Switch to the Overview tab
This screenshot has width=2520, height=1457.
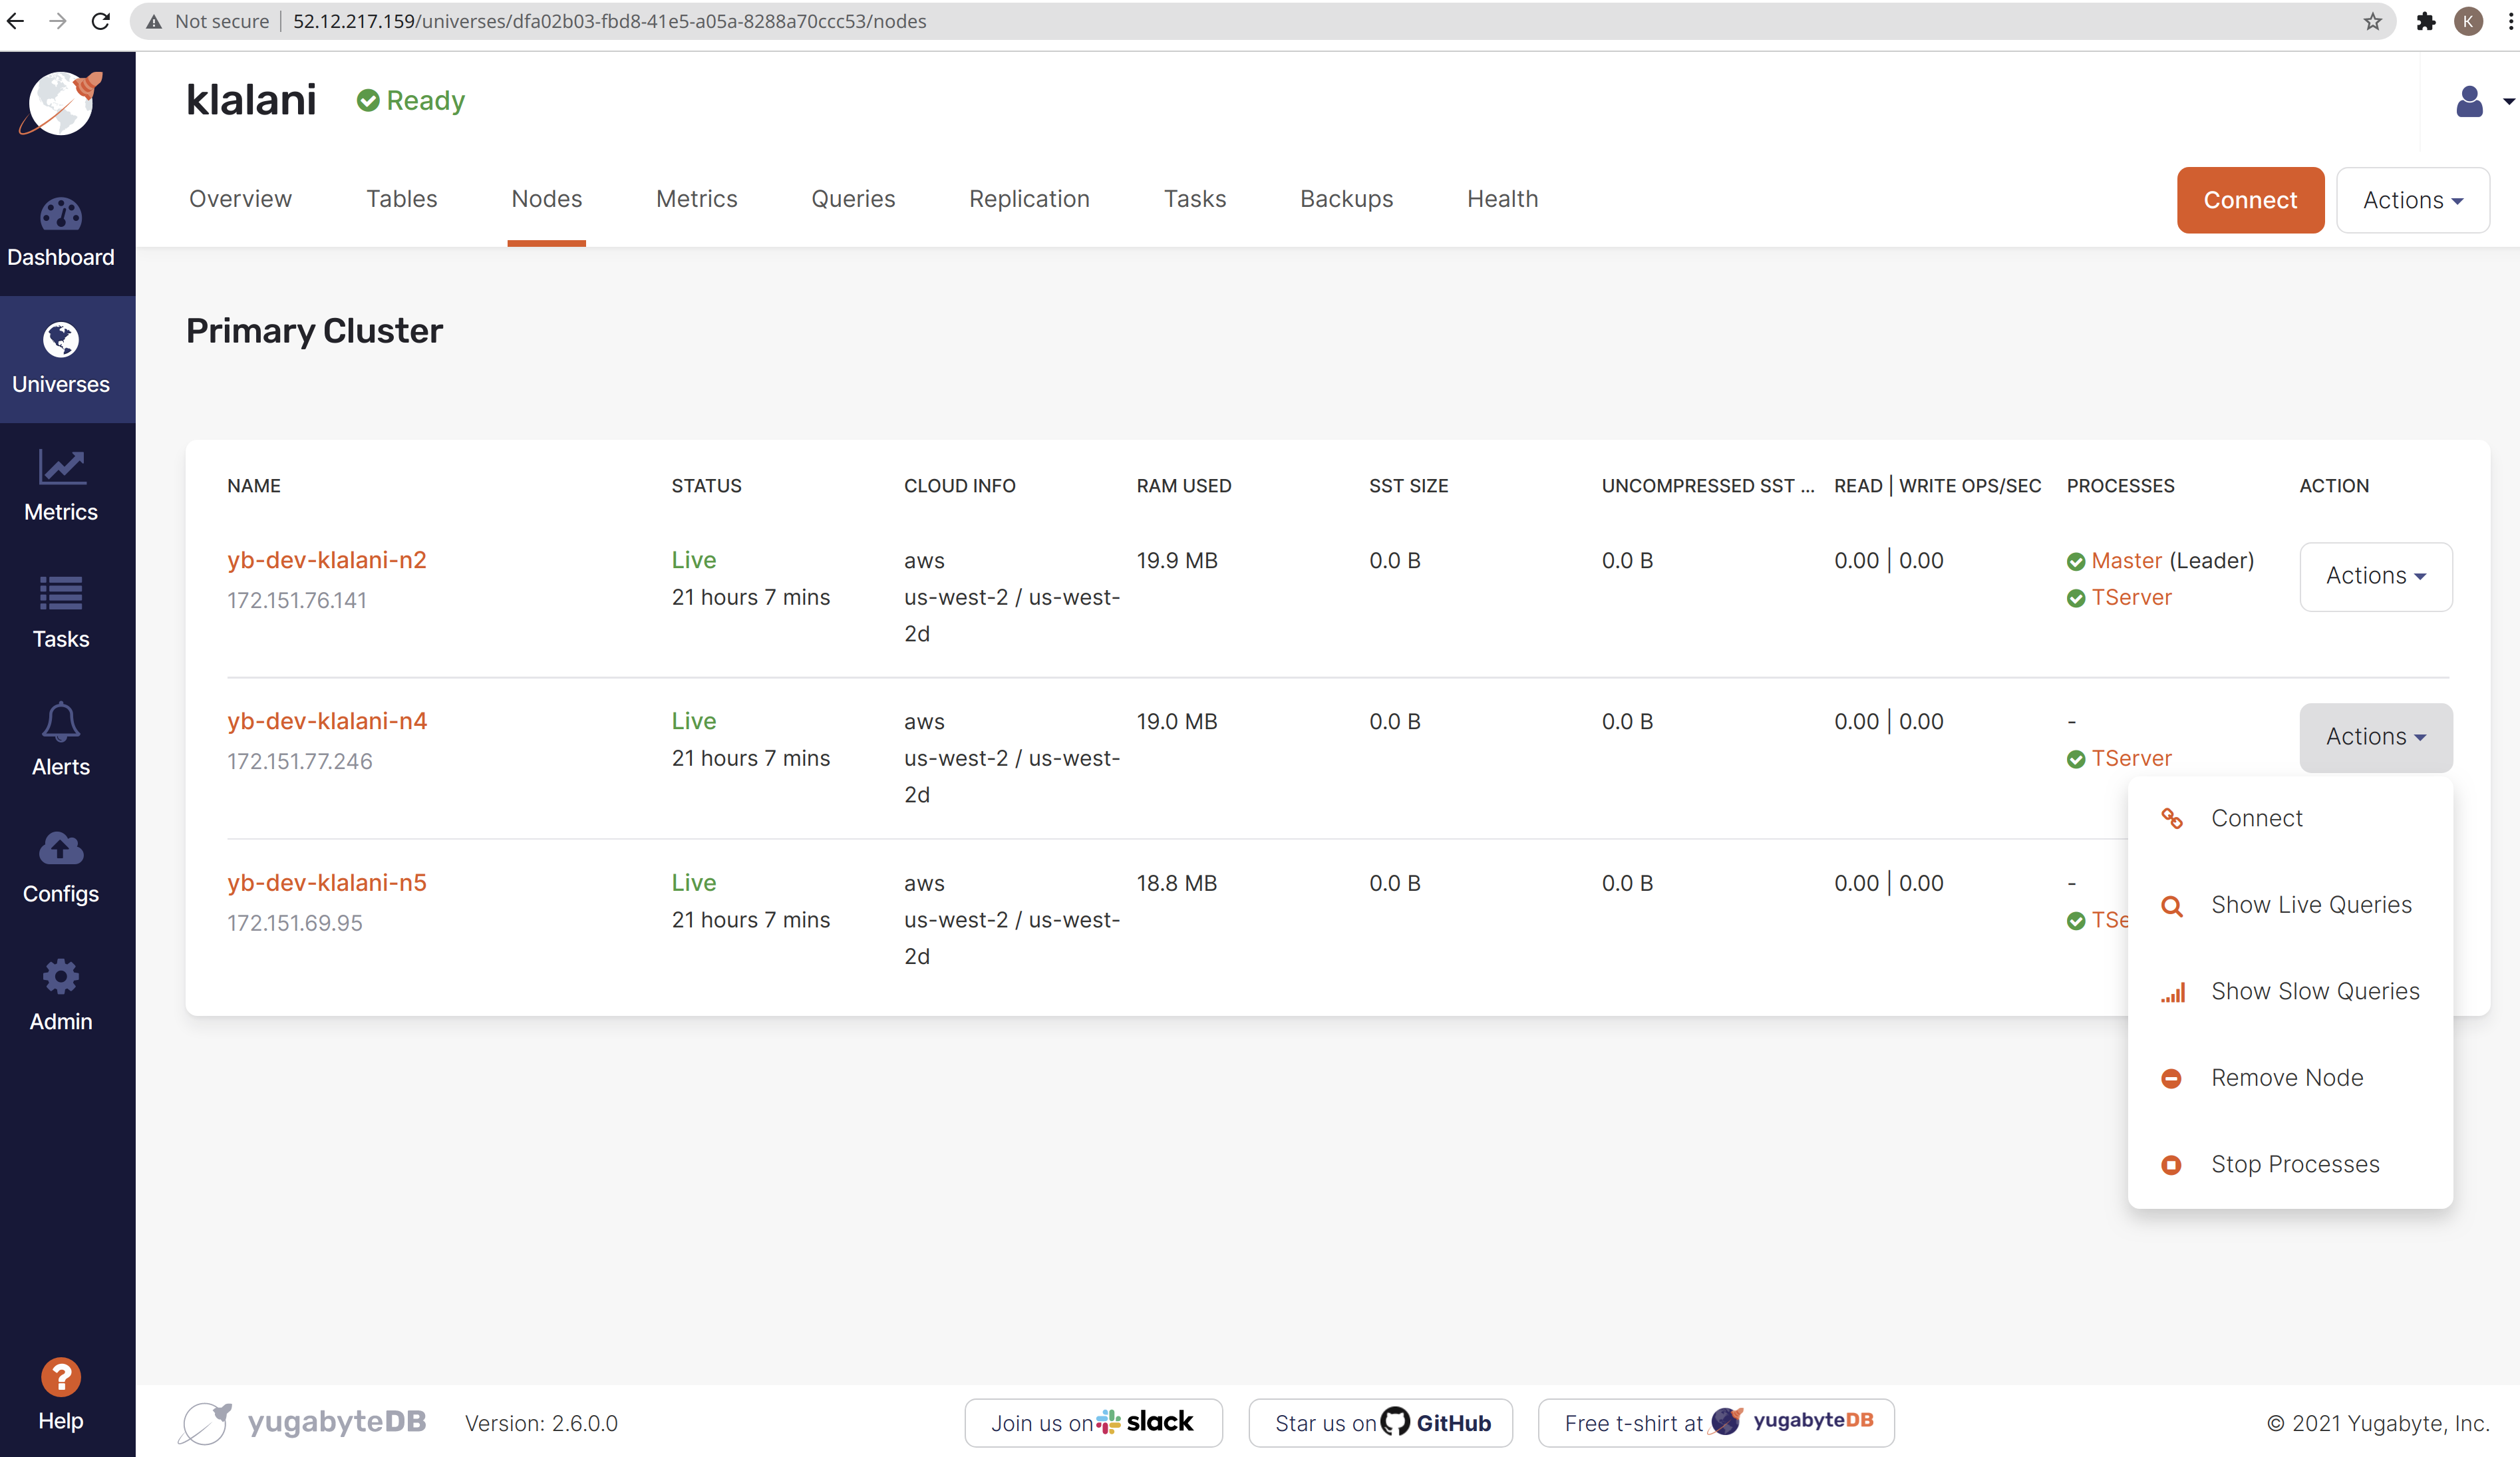pos(240,199)
